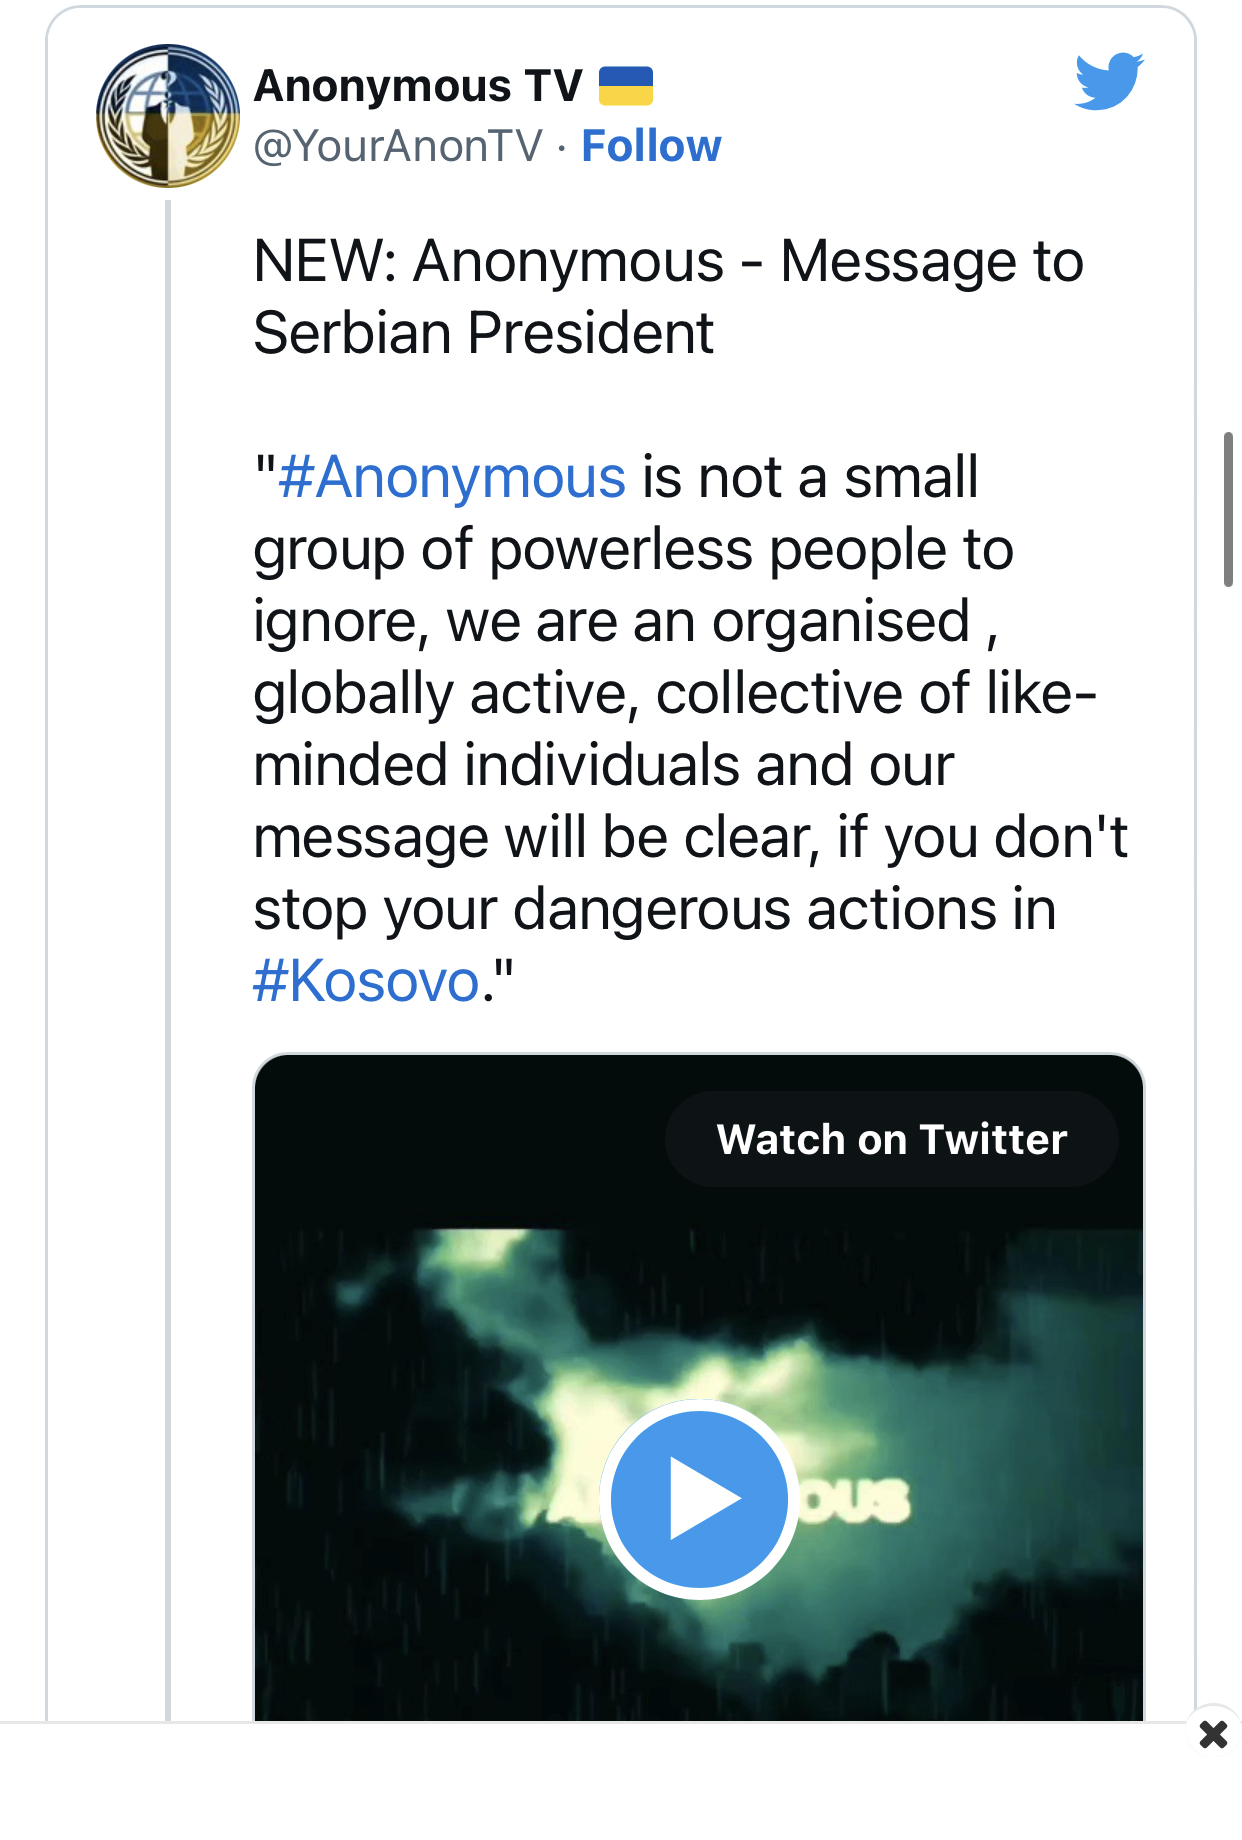
Task: Click the 'Message to Serbian President' headline text
Action: tap(668, 296)
